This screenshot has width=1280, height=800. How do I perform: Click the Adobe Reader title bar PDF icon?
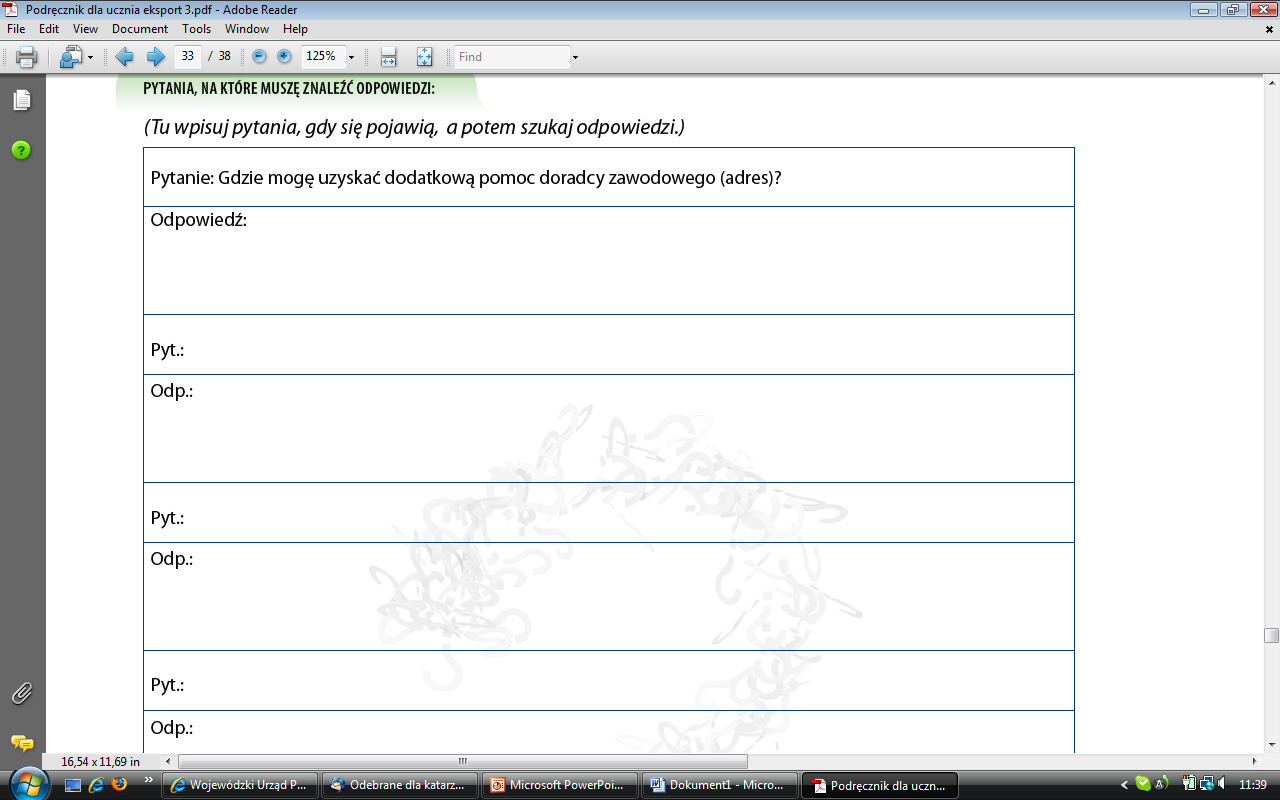(12, 10)
